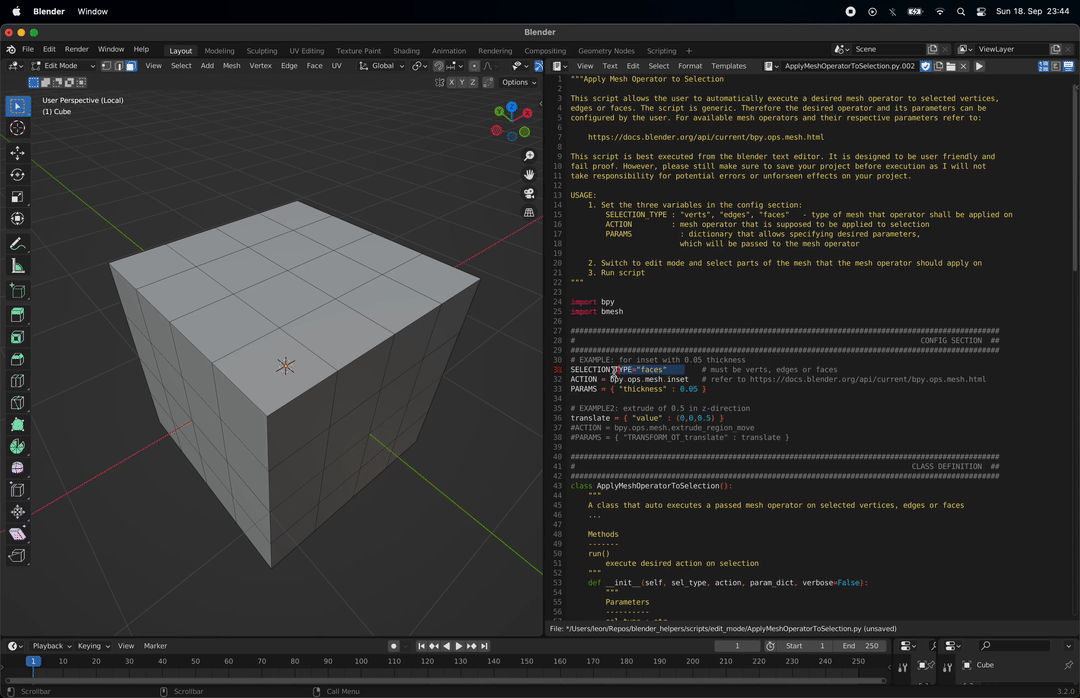Select the Smooth tool
The width and height of the screenshot is (1080, 698).
point(17,468)
